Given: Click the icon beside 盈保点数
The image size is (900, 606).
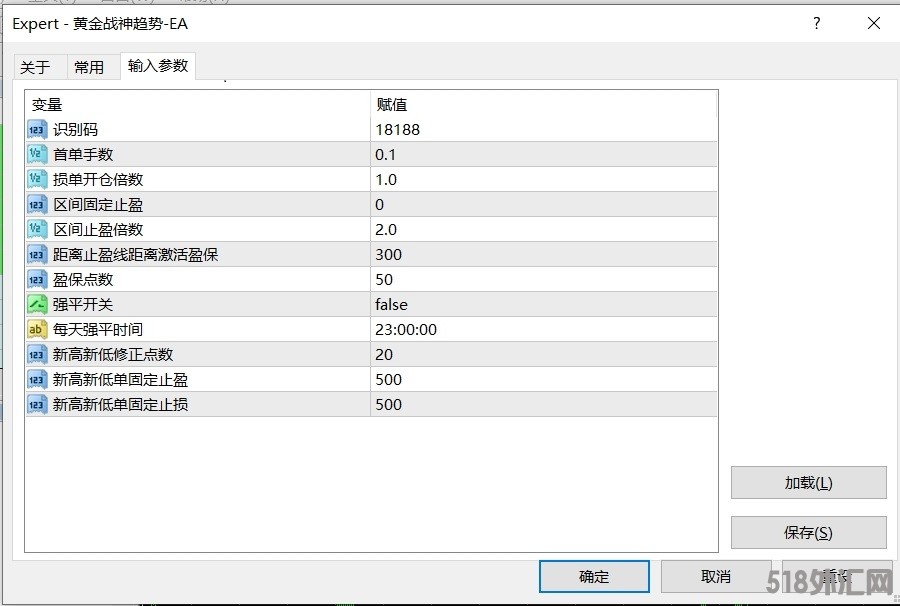Looking at the screenshot, I should (37, 279).
